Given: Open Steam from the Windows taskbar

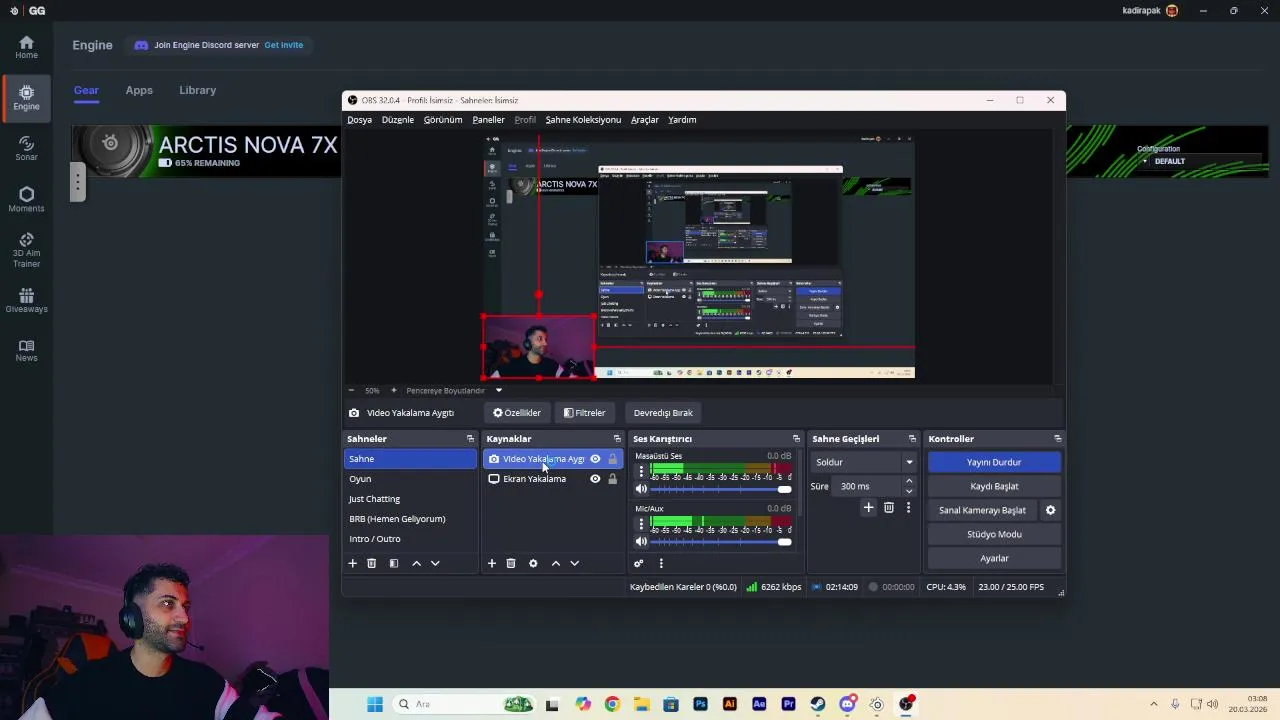Looking at the screenshot, I should click(x=818, y=704).
